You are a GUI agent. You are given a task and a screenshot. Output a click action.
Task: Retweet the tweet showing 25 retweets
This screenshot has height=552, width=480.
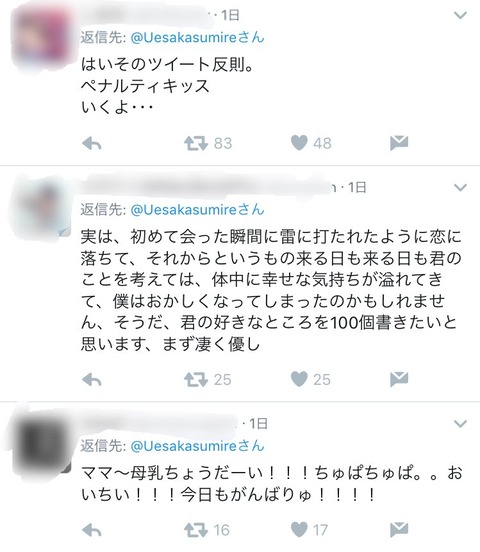point(196,380)
